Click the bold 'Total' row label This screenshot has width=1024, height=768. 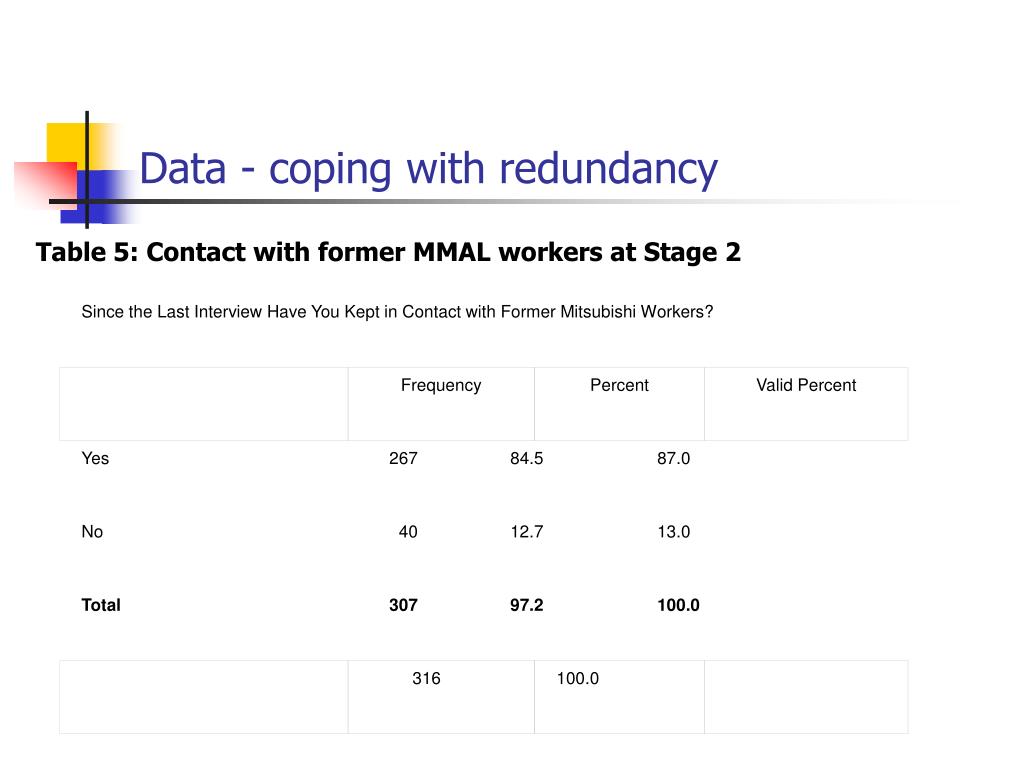coord(101,605)
